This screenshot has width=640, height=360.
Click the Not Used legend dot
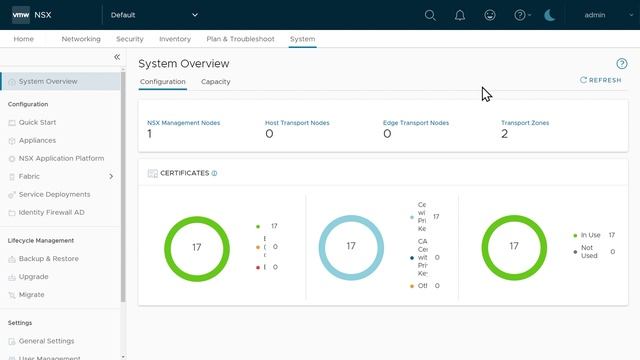575,252
